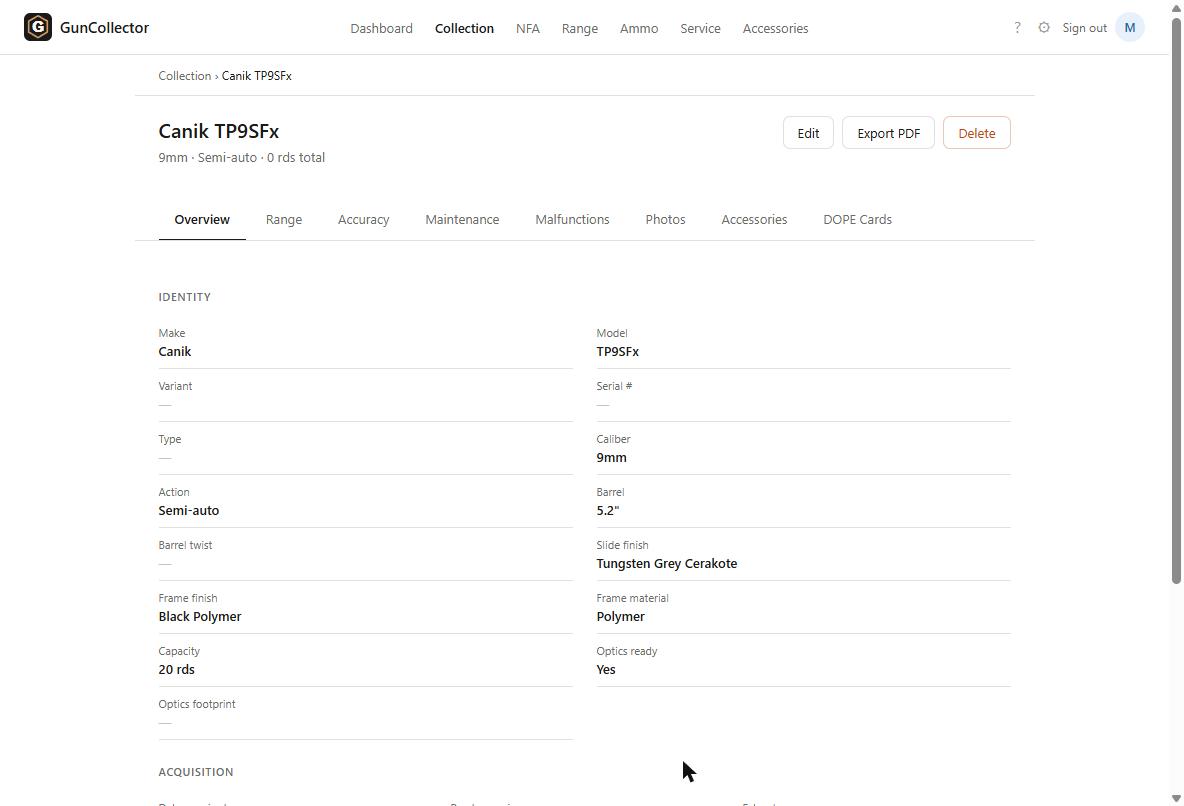Edit the Canik TP9SFx record
The width and height of the screenshot is (1184, 806).
pyautogui.click(x=808, y=133)
